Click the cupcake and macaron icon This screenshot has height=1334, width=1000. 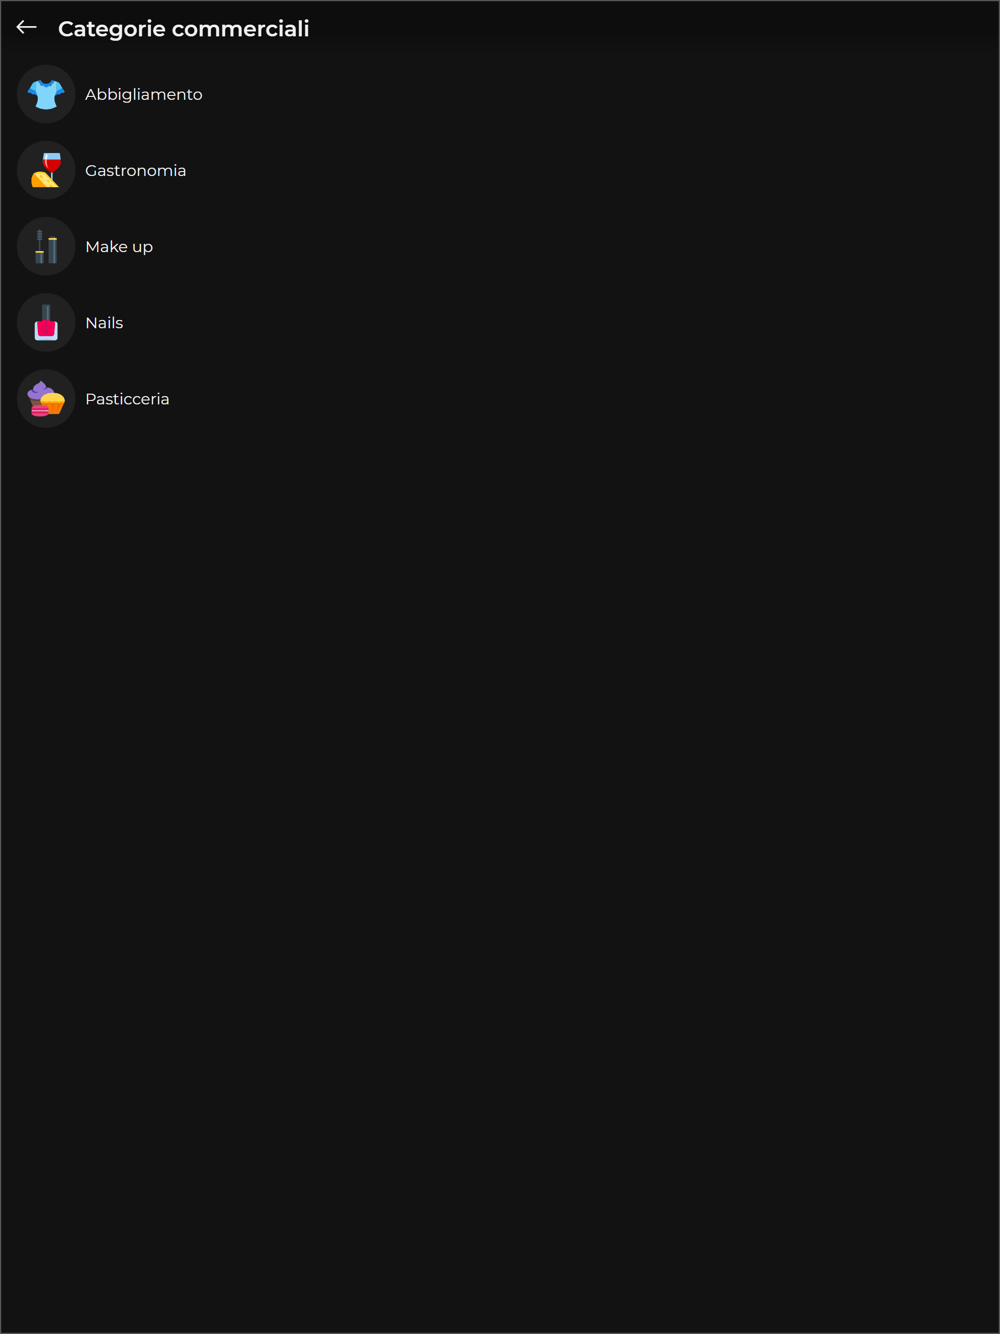pyautogui.click(x=46, y=399)
